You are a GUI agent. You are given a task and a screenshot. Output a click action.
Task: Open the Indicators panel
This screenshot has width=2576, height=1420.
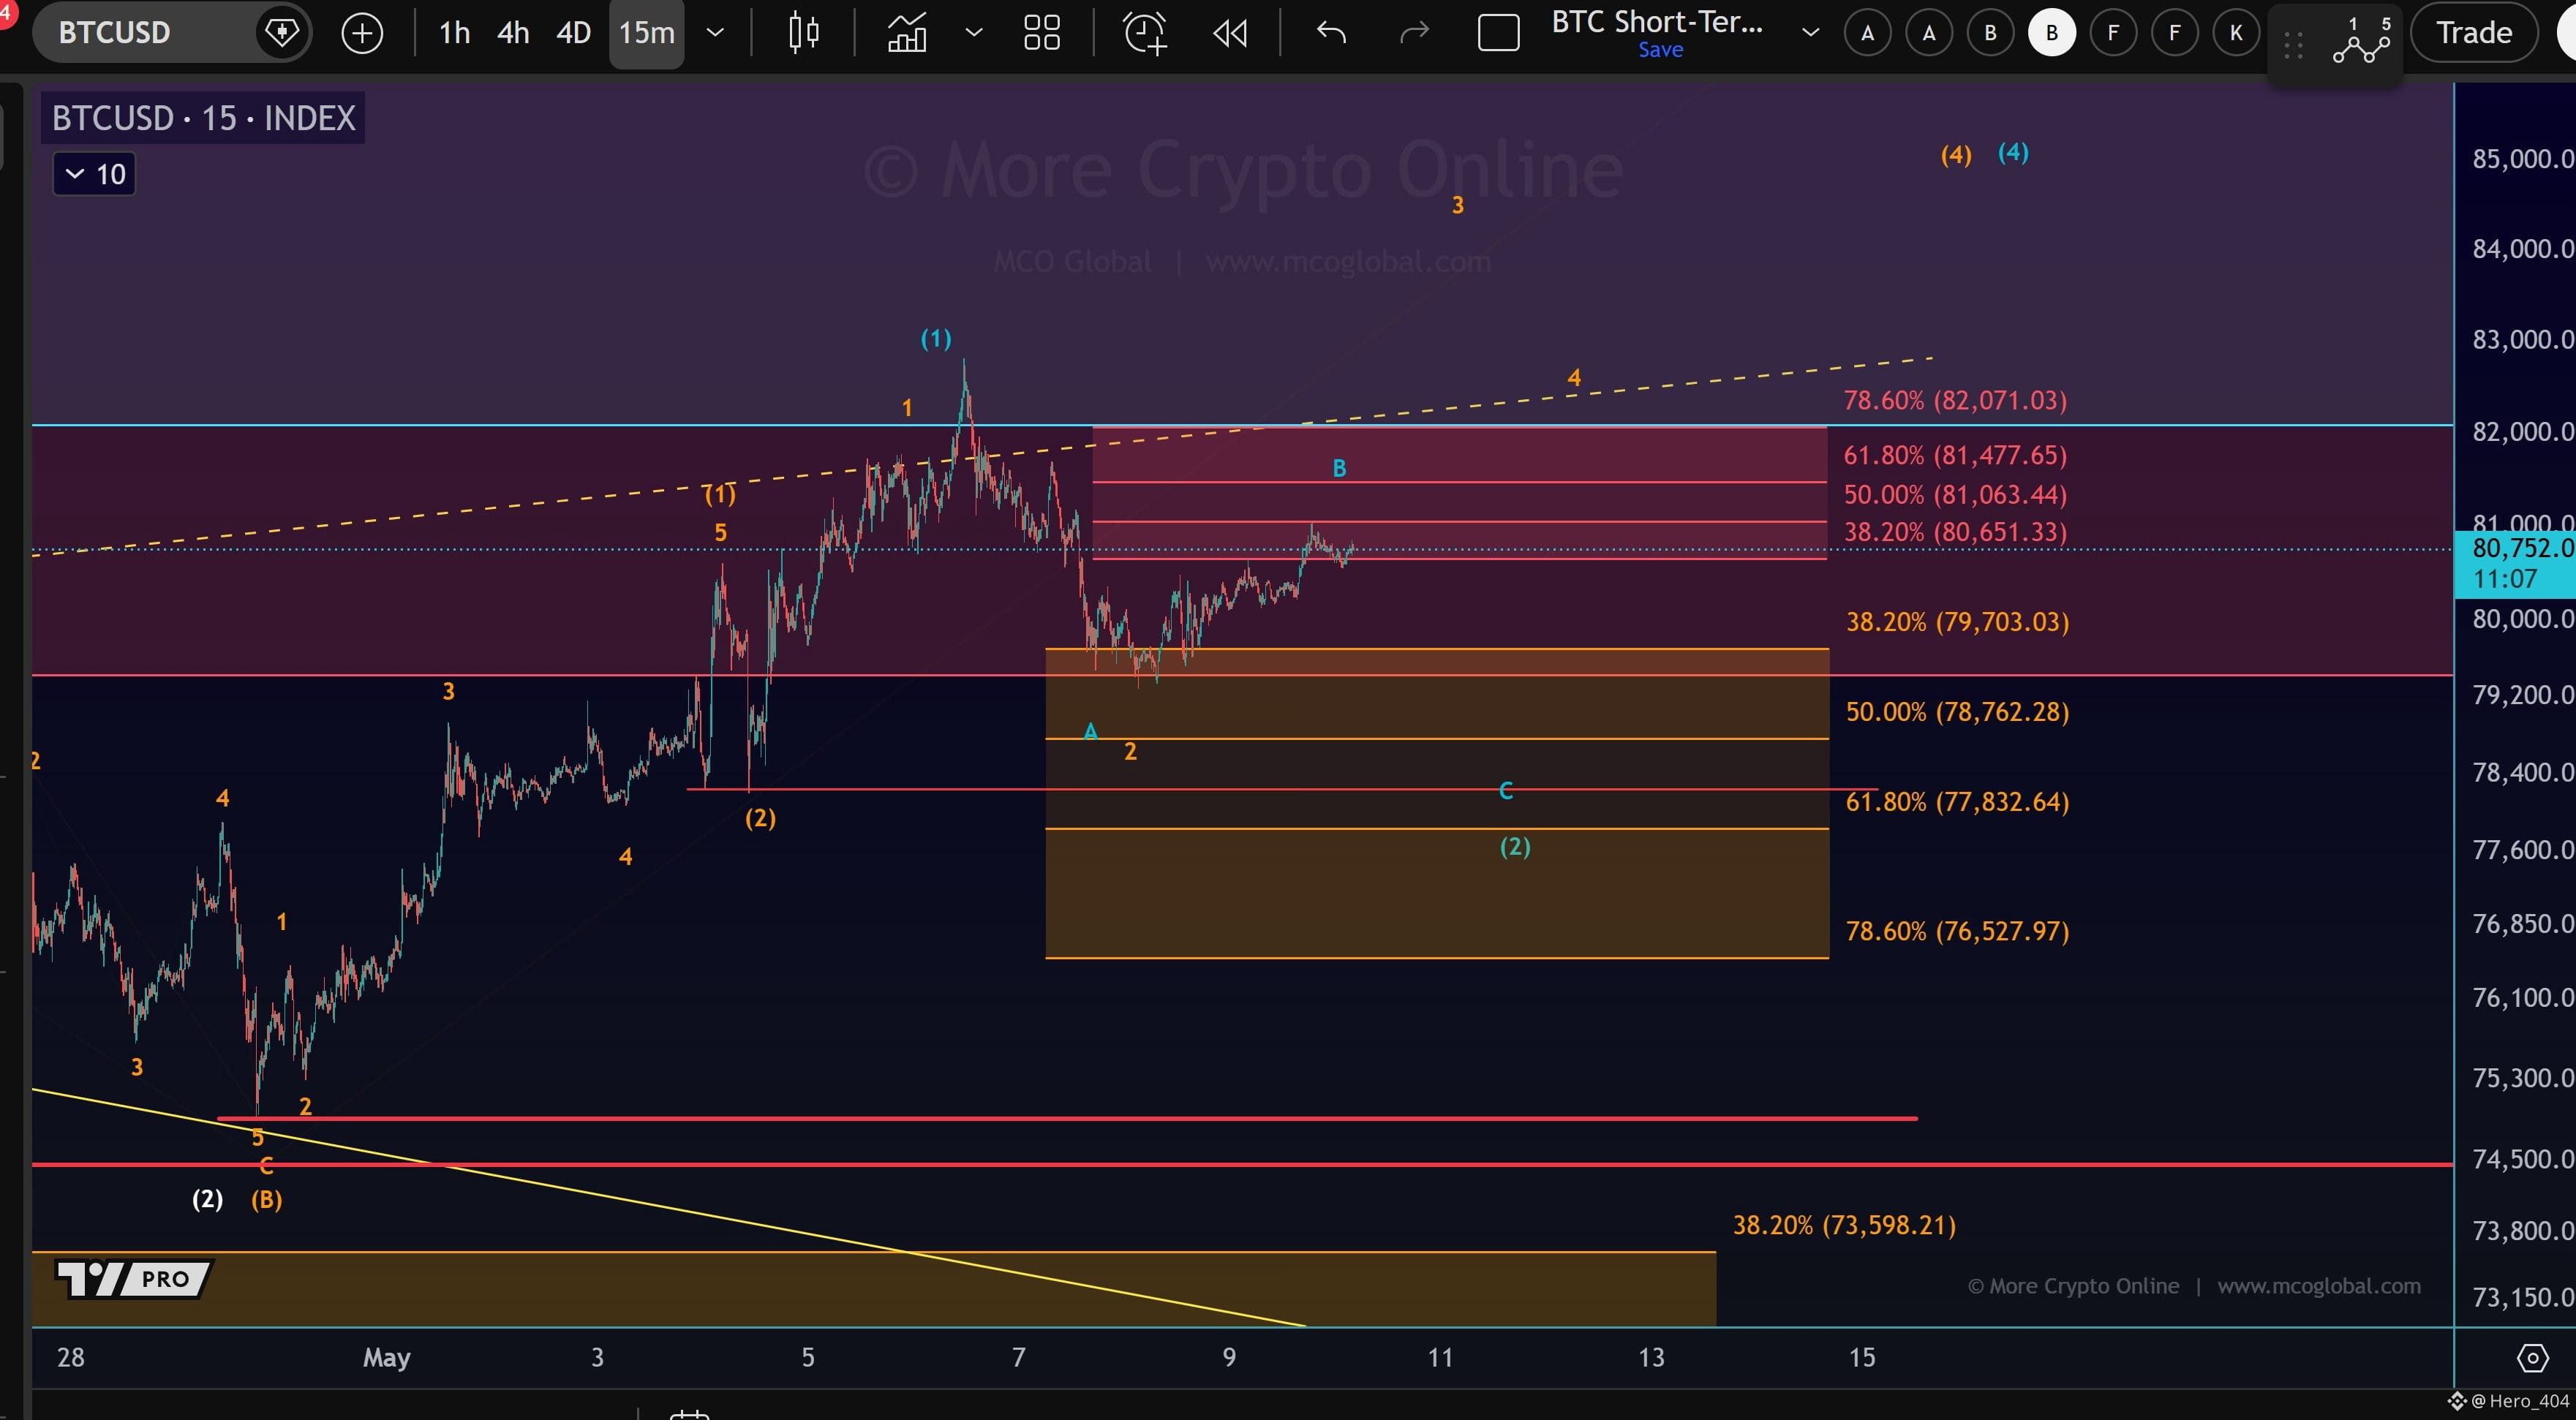pos(906,33)
